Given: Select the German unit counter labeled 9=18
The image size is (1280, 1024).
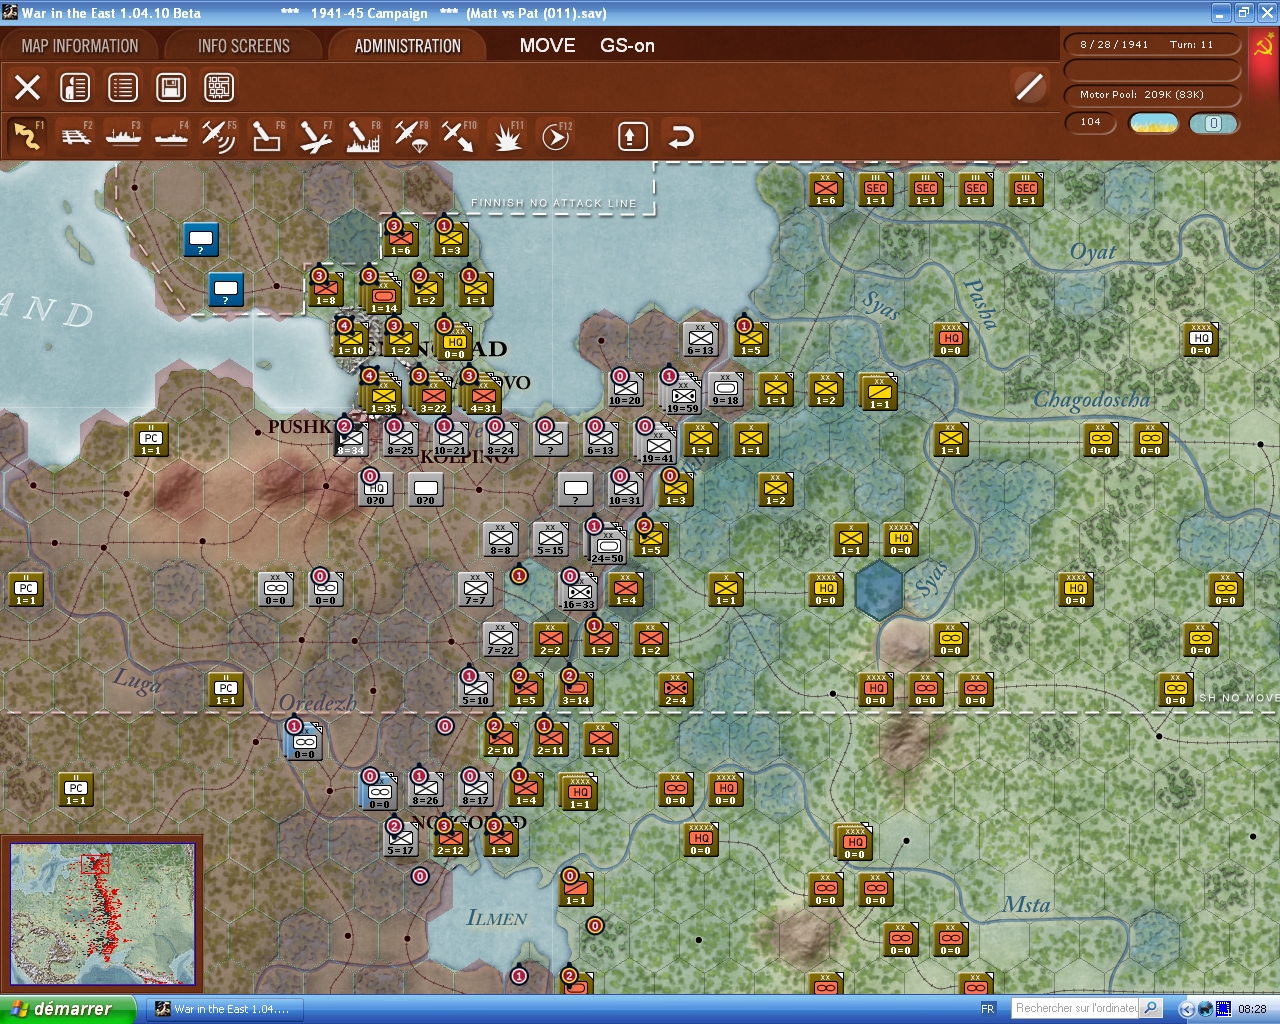Looking at the screenshot, I should (726, 388).
